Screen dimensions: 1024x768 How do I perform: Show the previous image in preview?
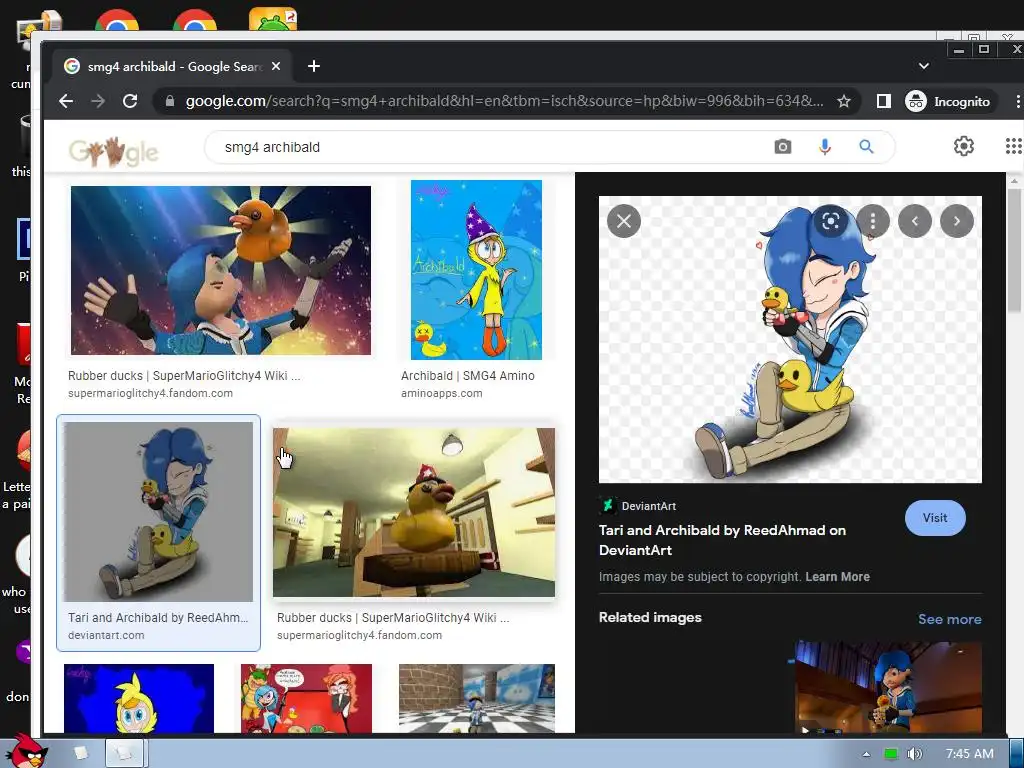(x=914, y=221)
